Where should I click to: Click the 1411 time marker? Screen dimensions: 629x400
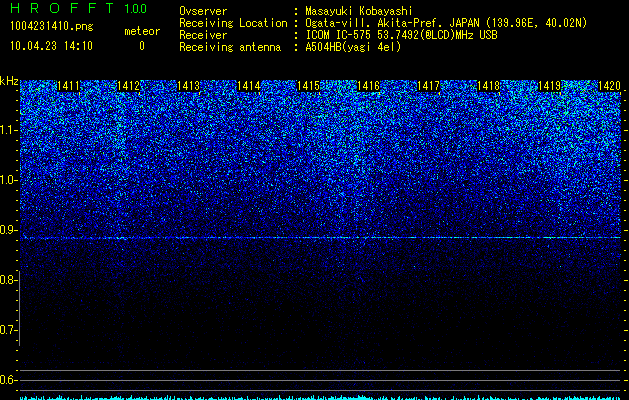tap(68, 86)
